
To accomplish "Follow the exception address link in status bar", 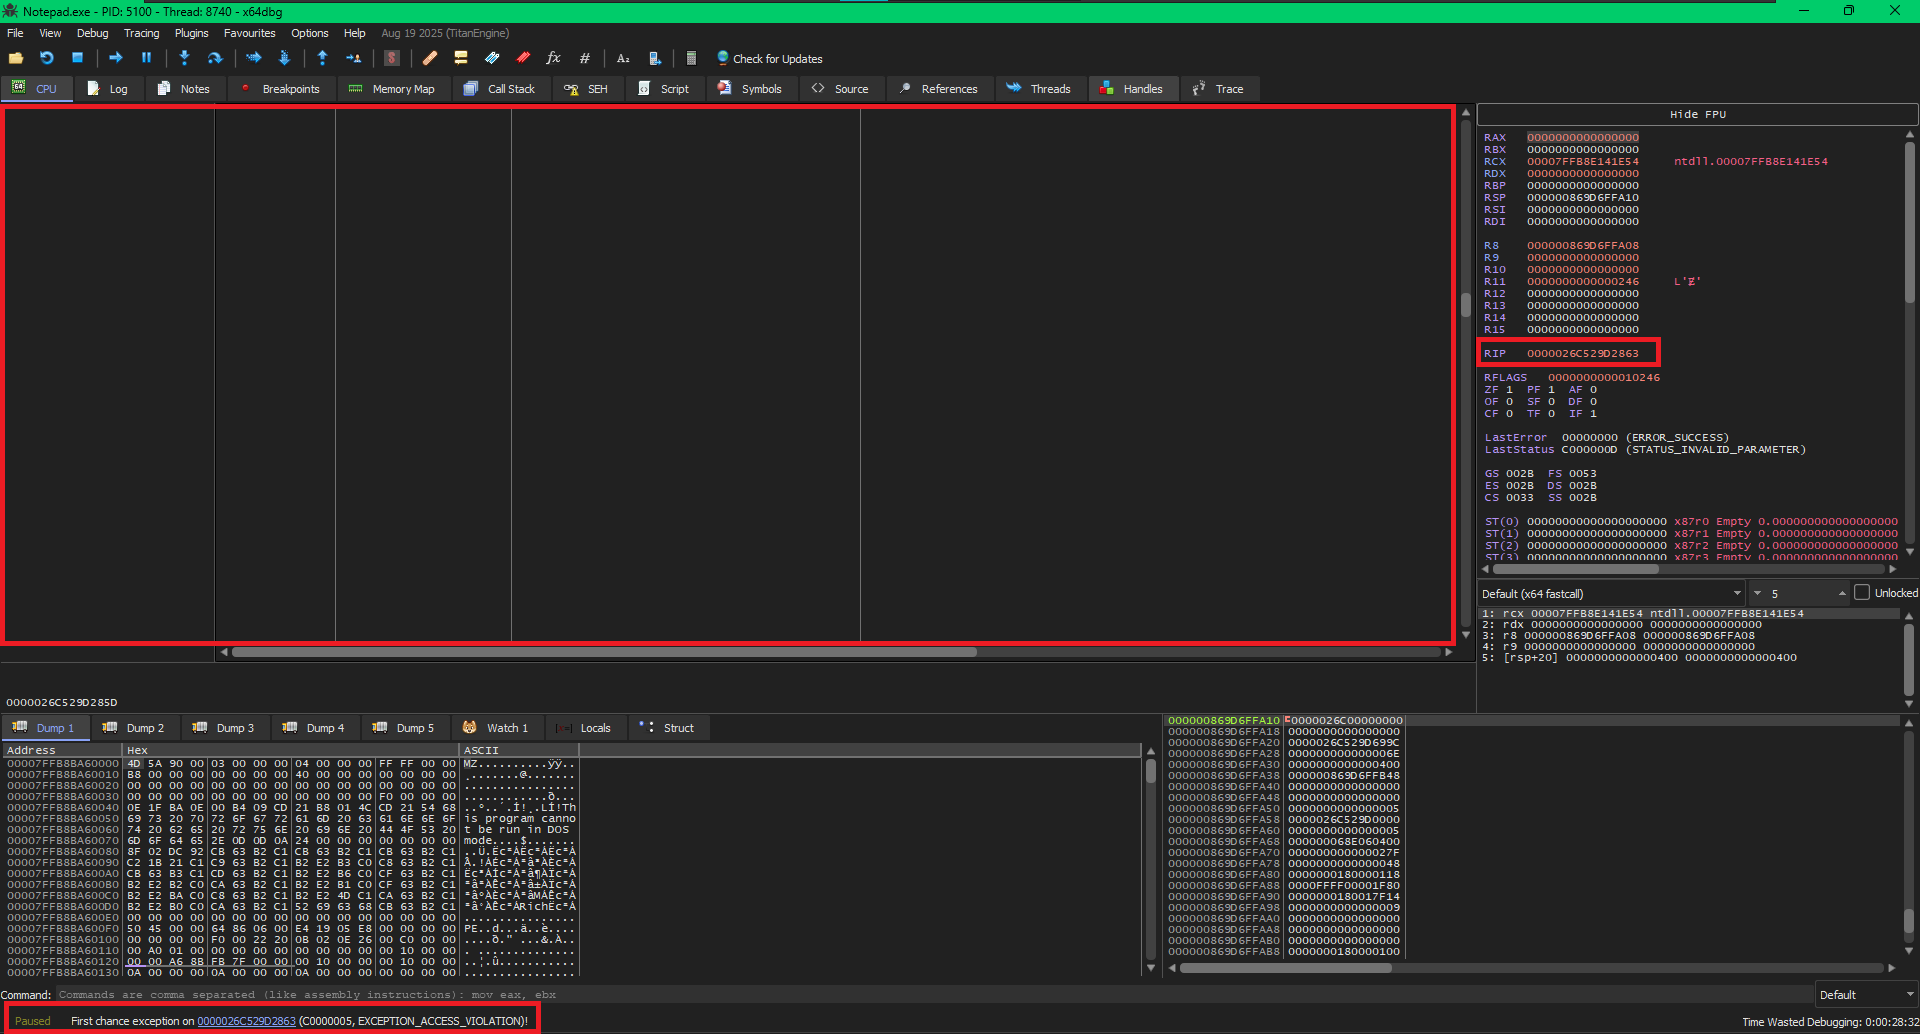I will [x=246, y=1021].
